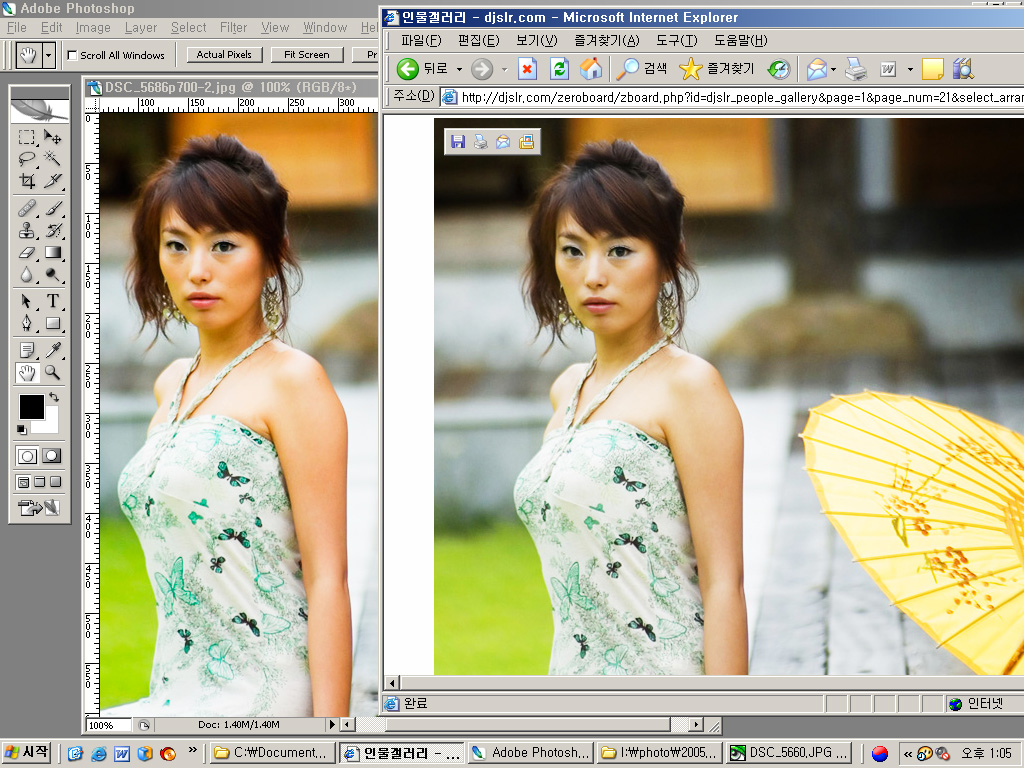
Task: Expand the document status bar info arrow
Action: coord(332,724)
